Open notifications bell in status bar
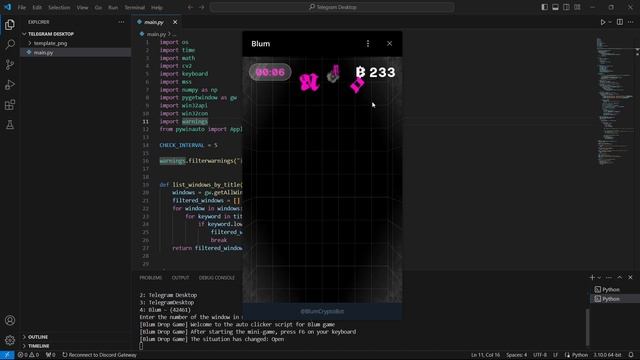 (x=631, y=355)
